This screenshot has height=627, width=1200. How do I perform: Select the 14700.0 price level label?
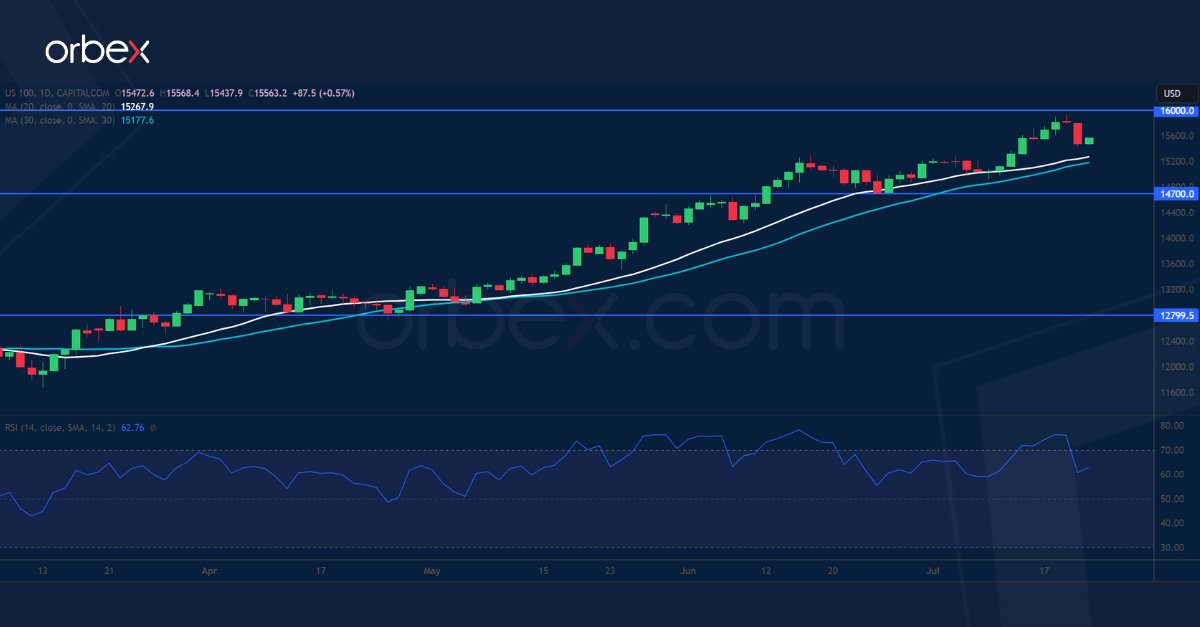[x=1173, y=194]
